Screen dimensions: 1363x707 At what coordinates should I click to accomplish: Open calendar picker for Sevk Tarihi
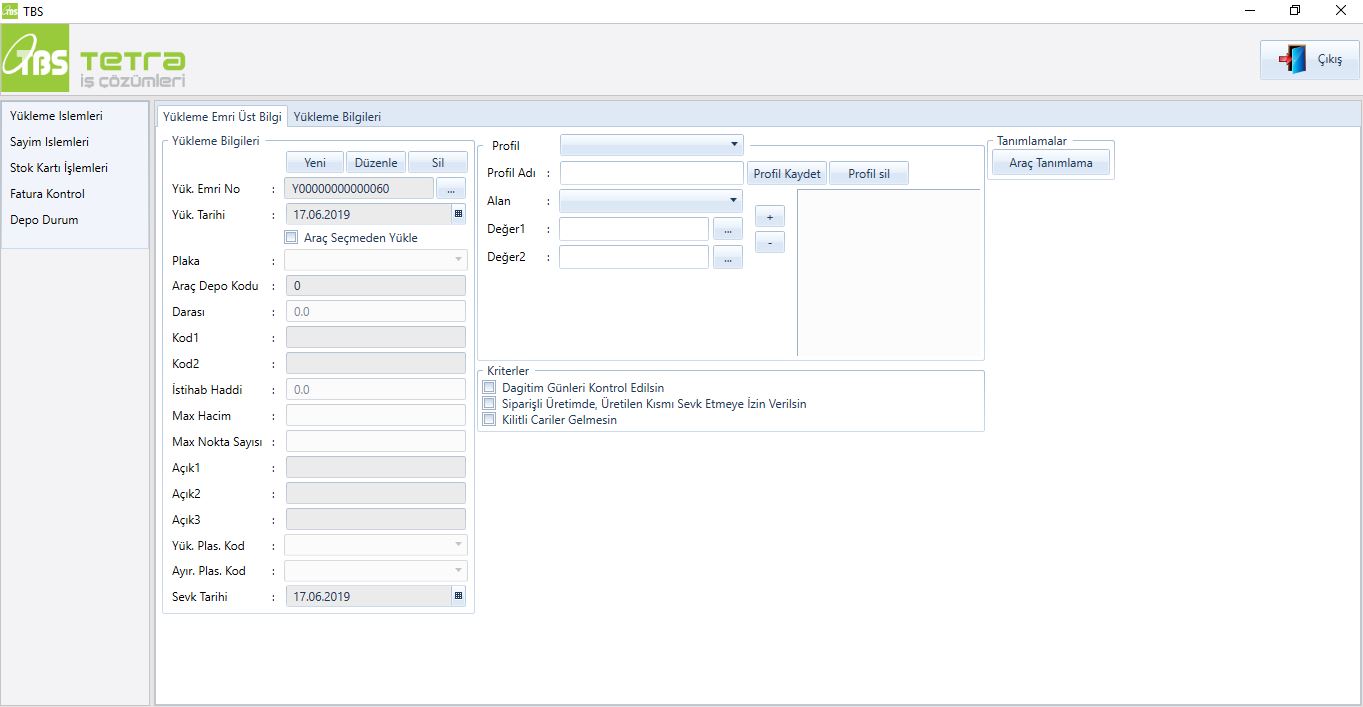tap(458, 596)
